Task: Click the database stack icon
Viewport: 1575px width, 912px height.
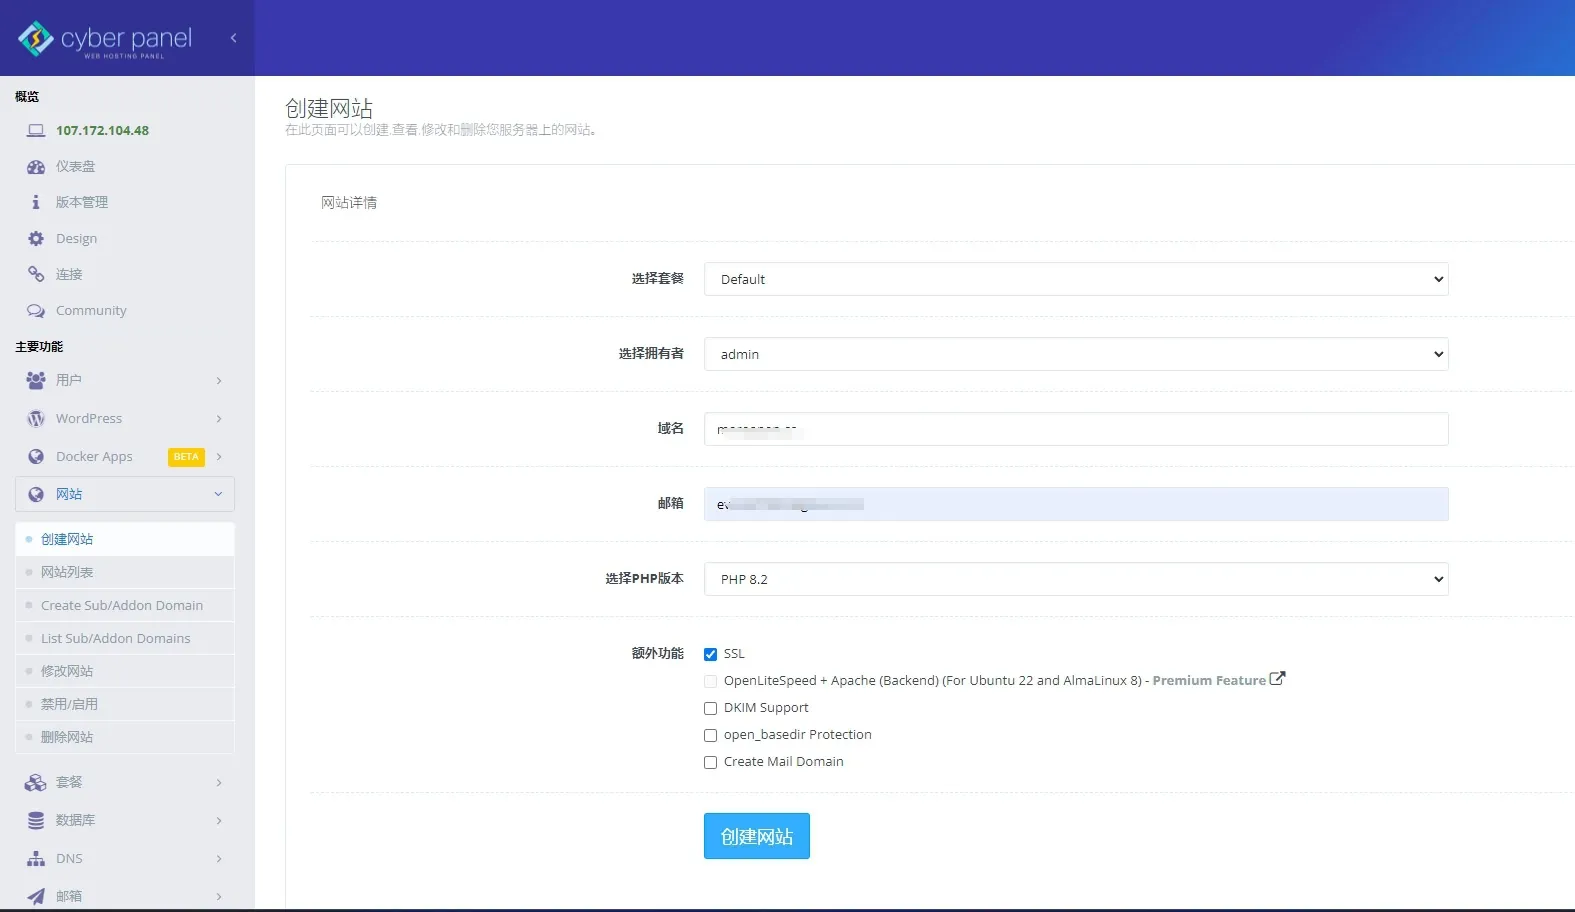Action: coord(36,821)
